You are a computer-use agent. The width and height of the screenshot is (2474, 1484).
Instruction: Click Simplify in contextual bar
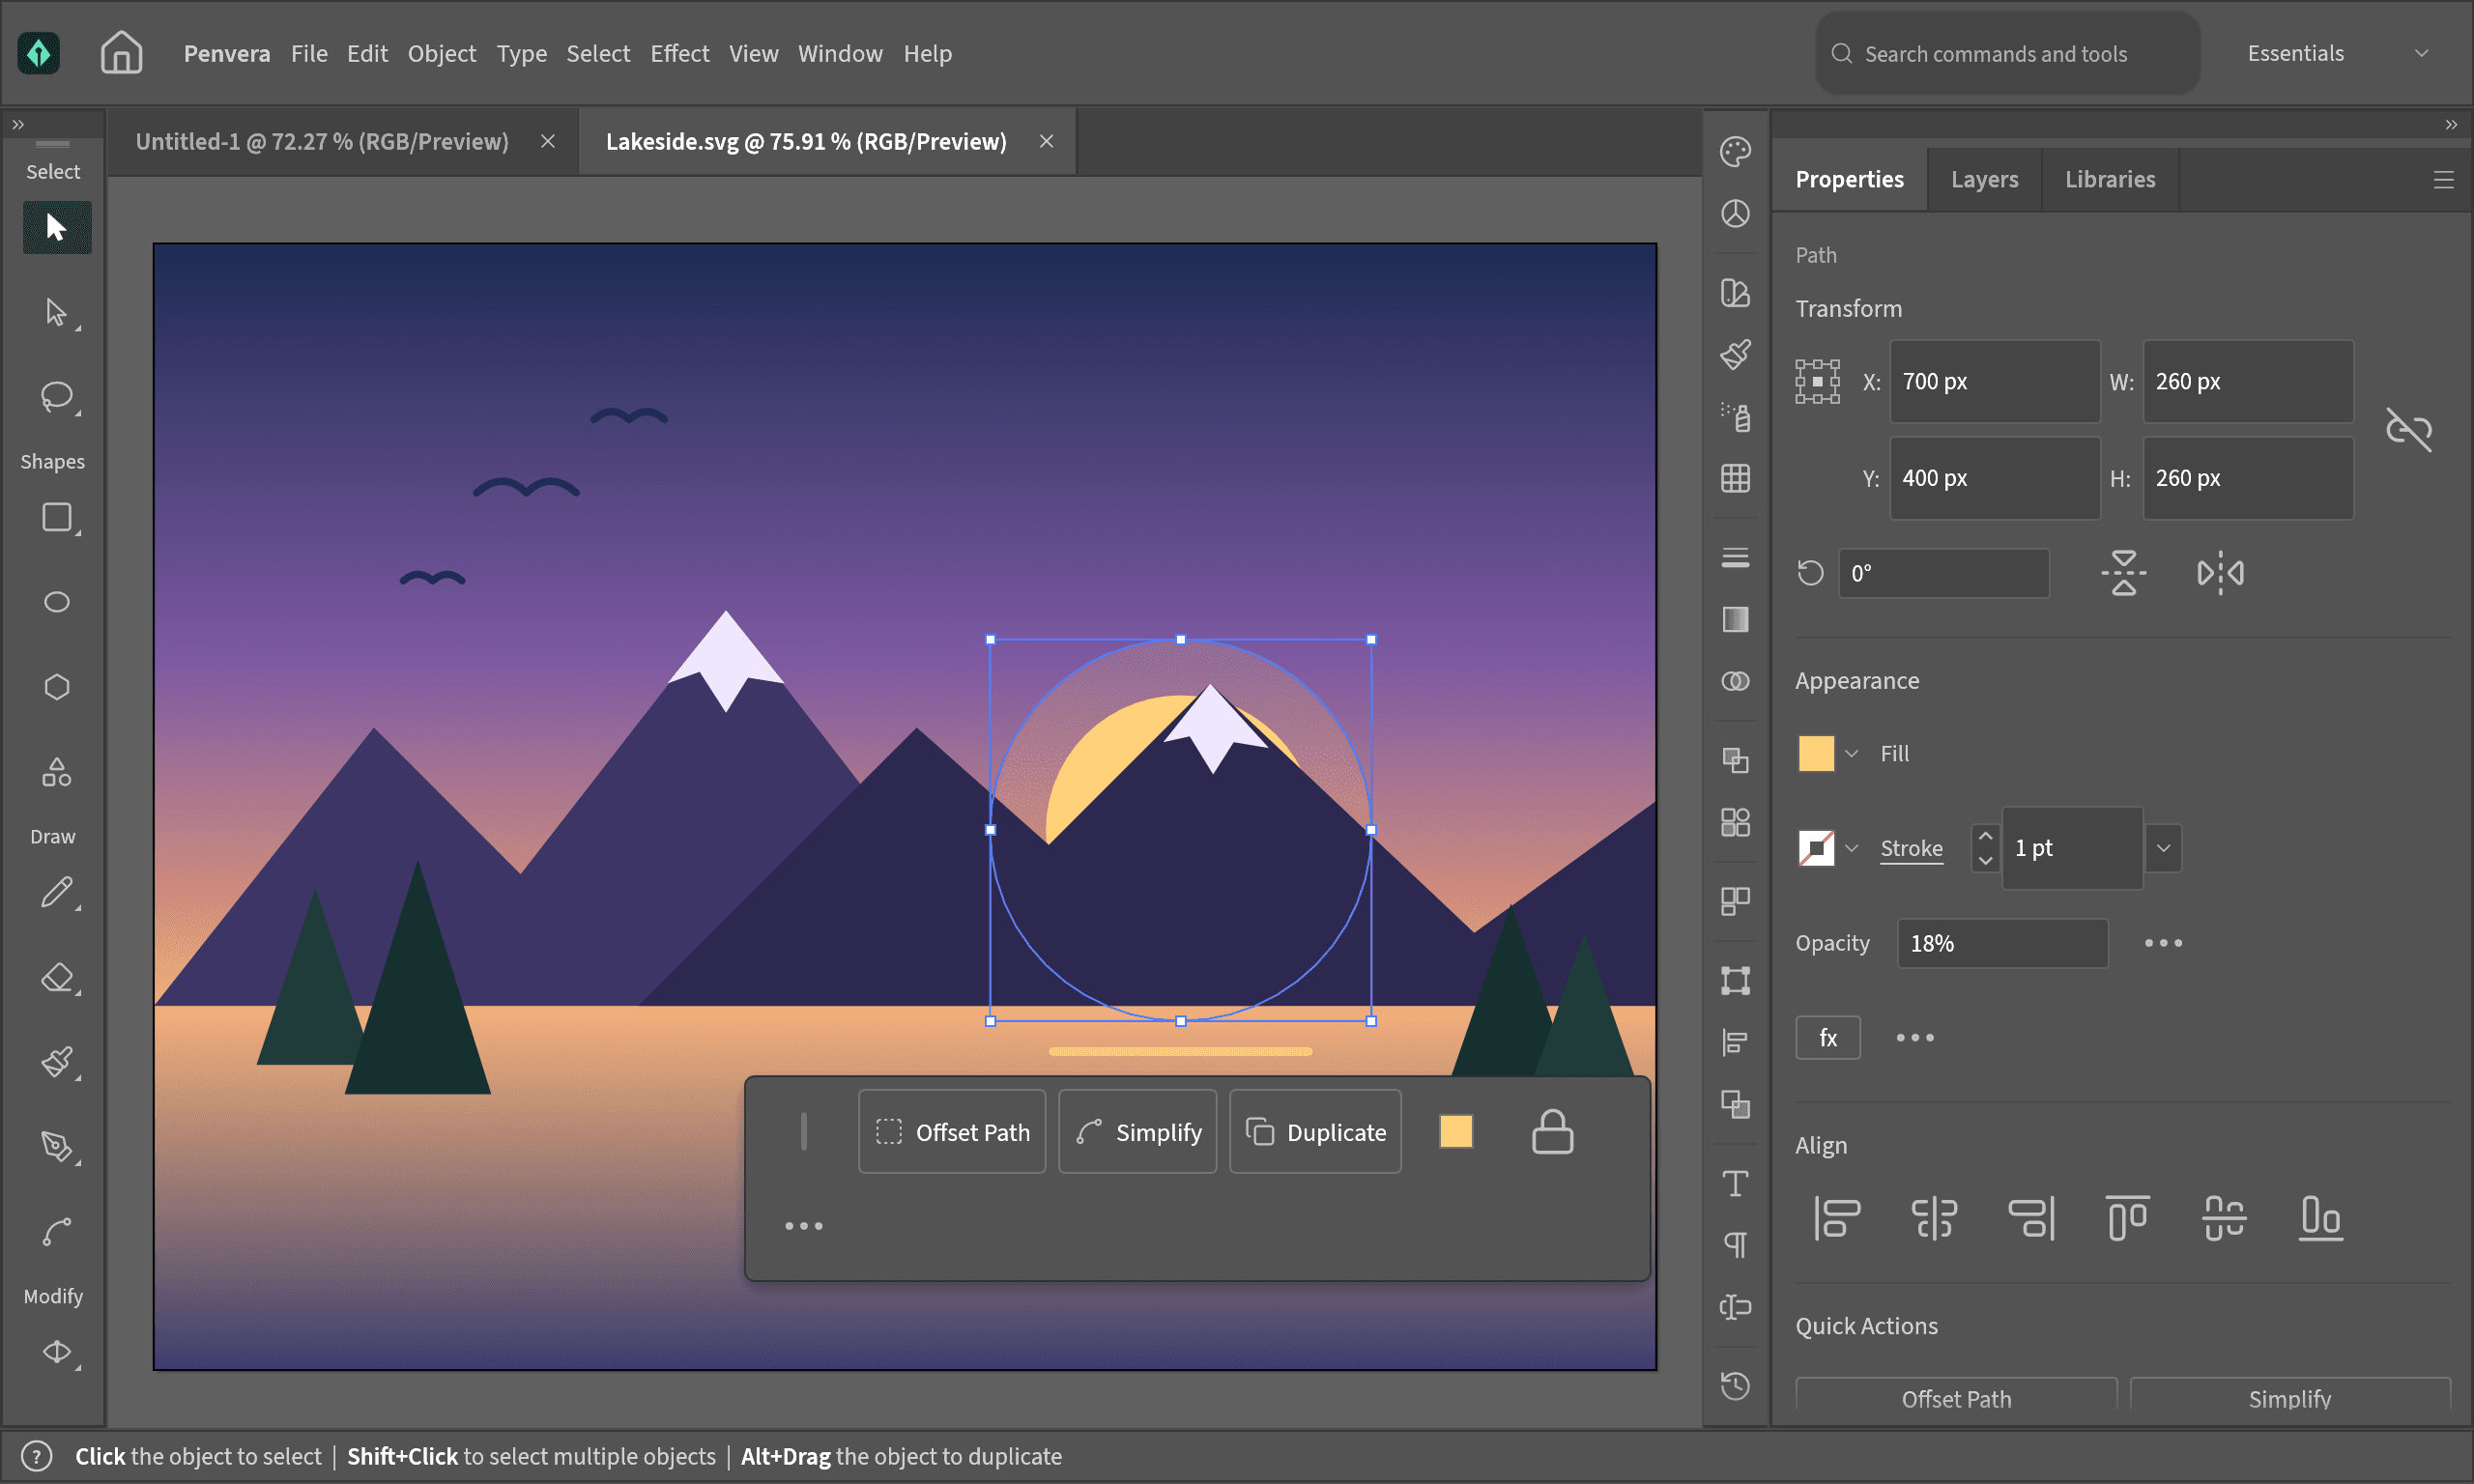pos(1138,1132)
